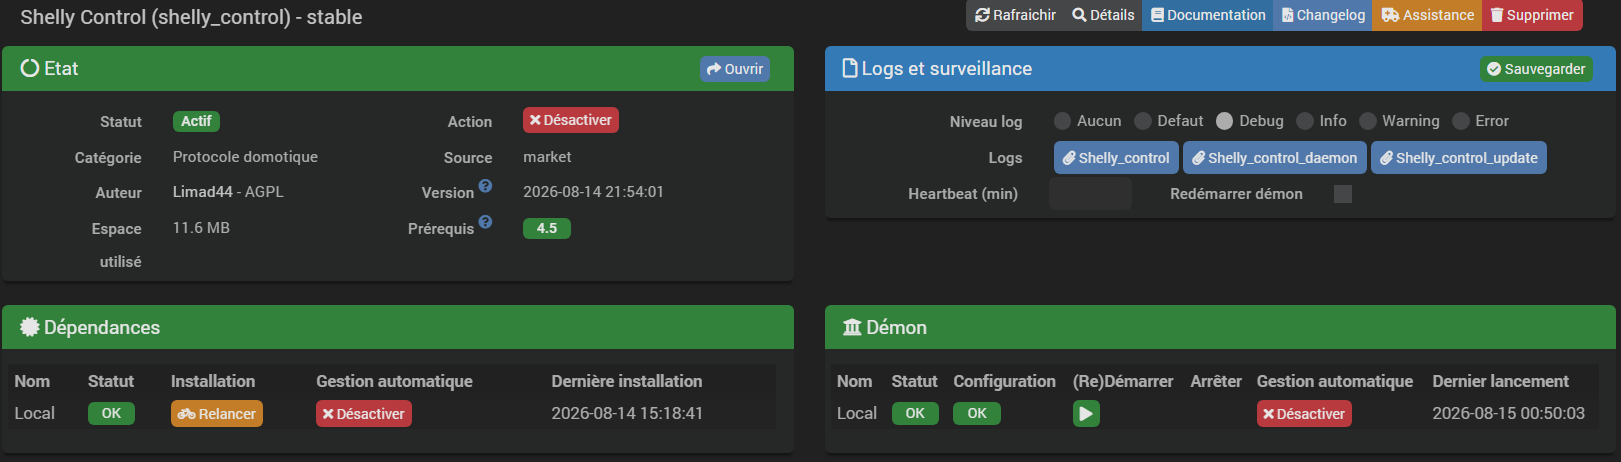Screen dimensions: 1621x462
Task: Click the last installation date 2026-08-14 15:18:41
Action: pyautogui.click(x=627, y=413)
